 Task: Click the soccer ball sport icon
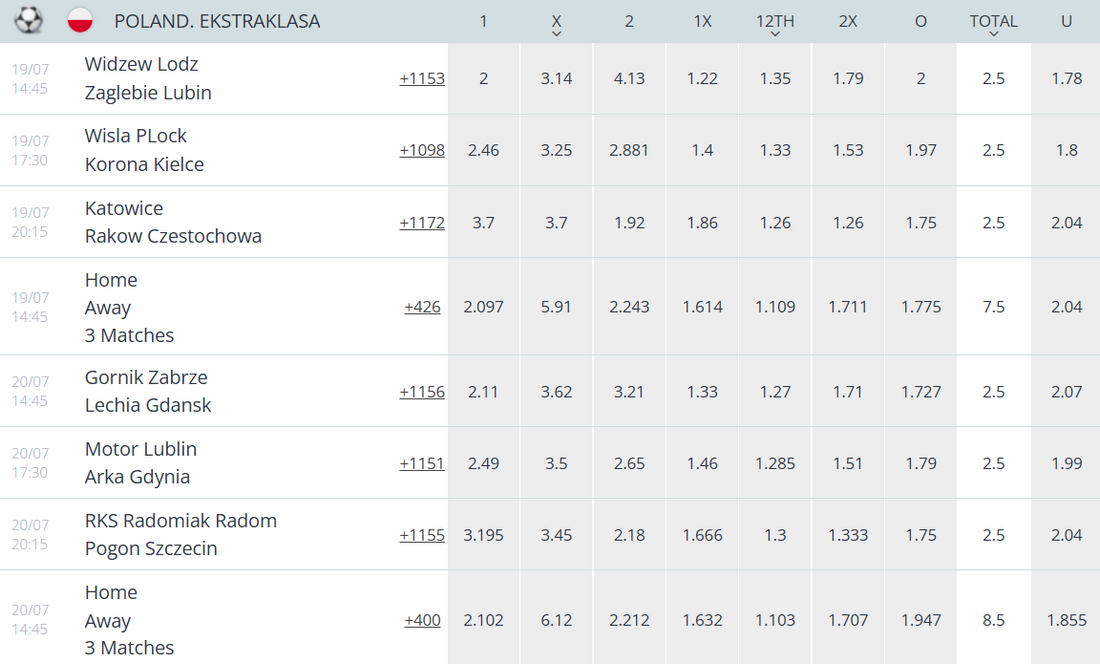[x=29, y=20]
